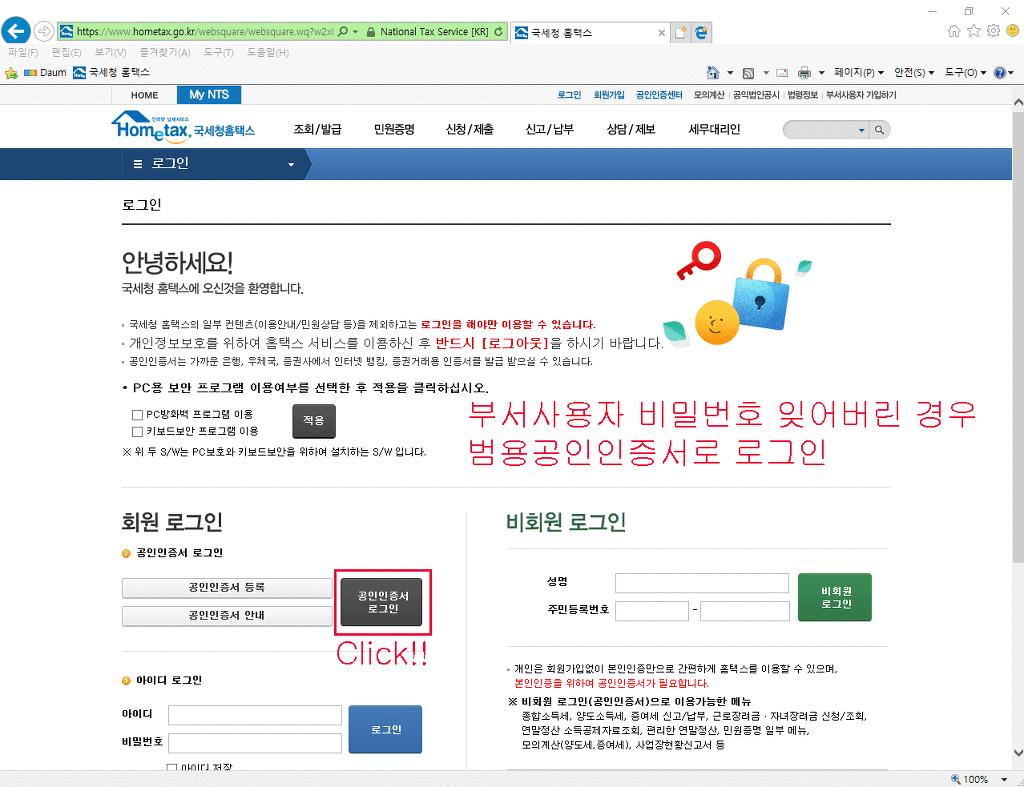This screenshot has height=787, width=1024.
Task: Open browser settings gear icon
Action: 993,31
